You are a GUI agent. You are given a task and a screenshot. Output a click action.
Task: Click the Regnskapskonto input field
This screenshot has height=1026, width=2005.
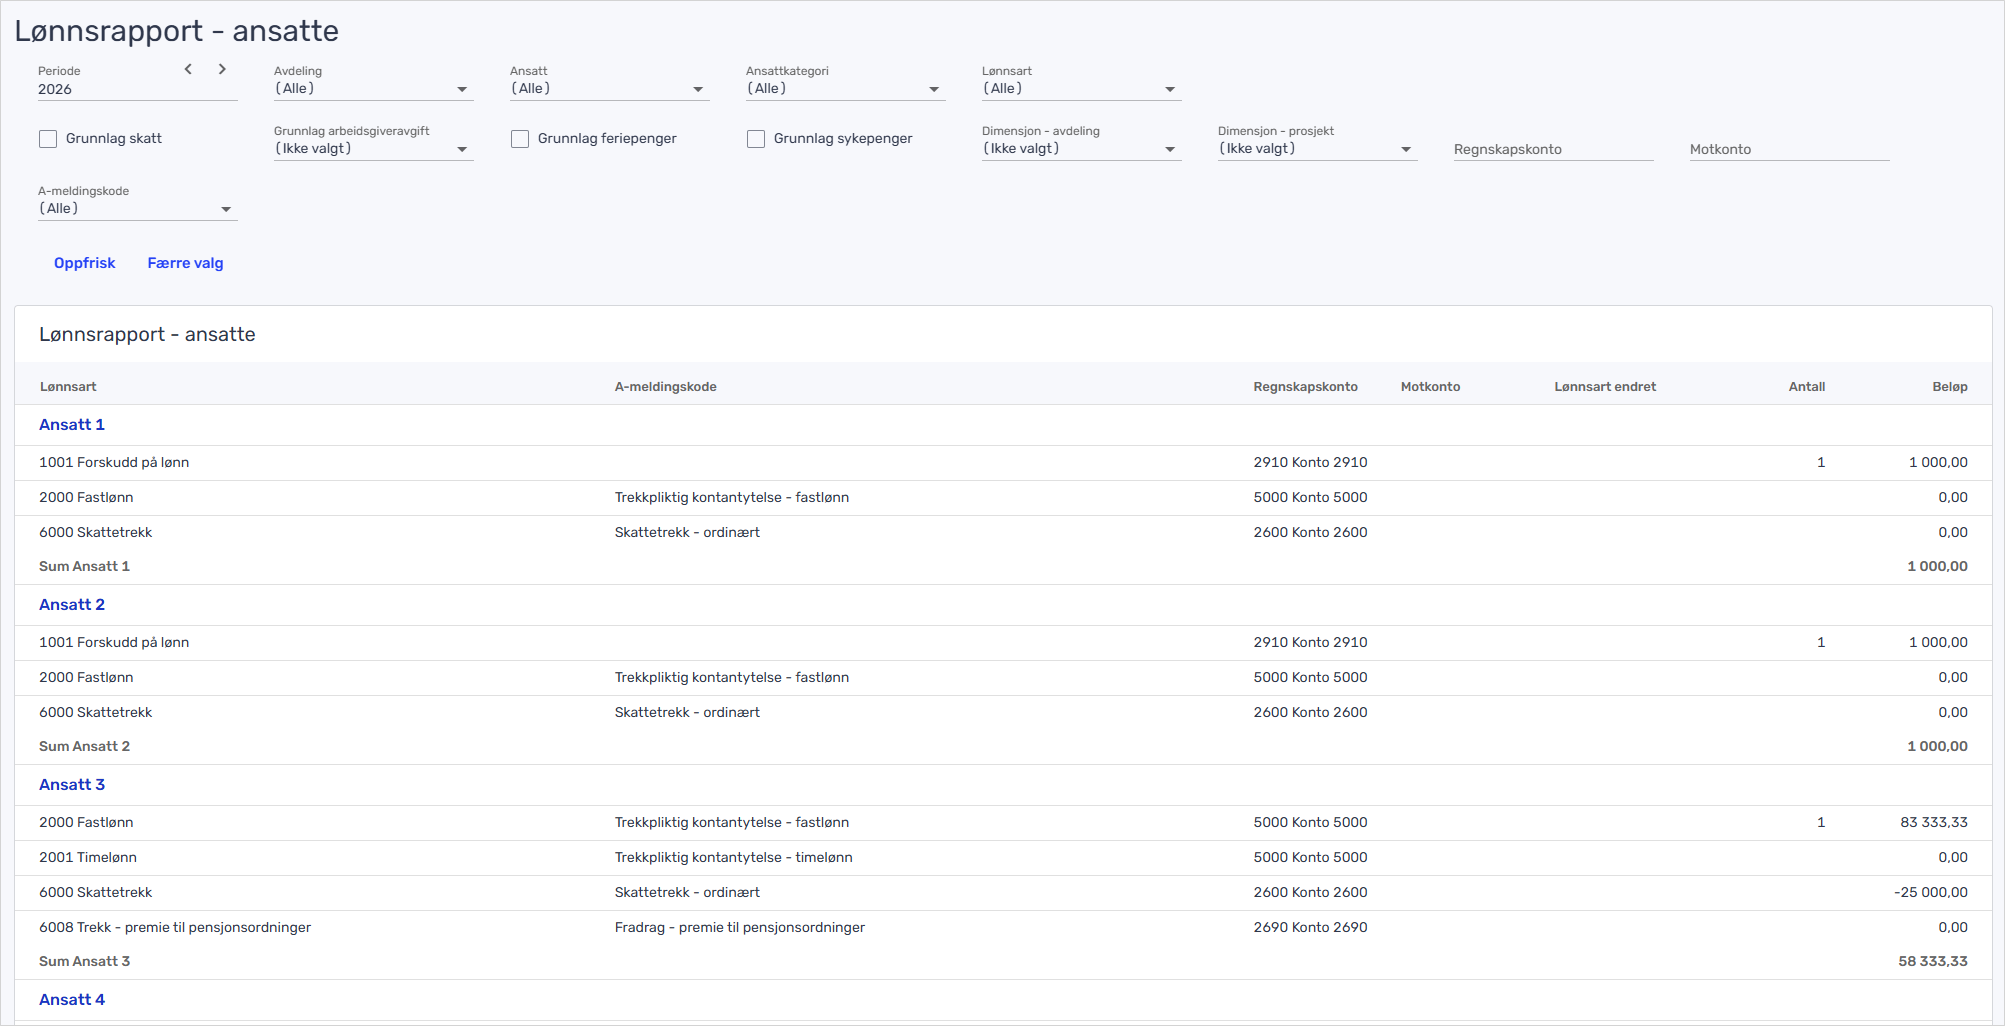click(1552, 149)
